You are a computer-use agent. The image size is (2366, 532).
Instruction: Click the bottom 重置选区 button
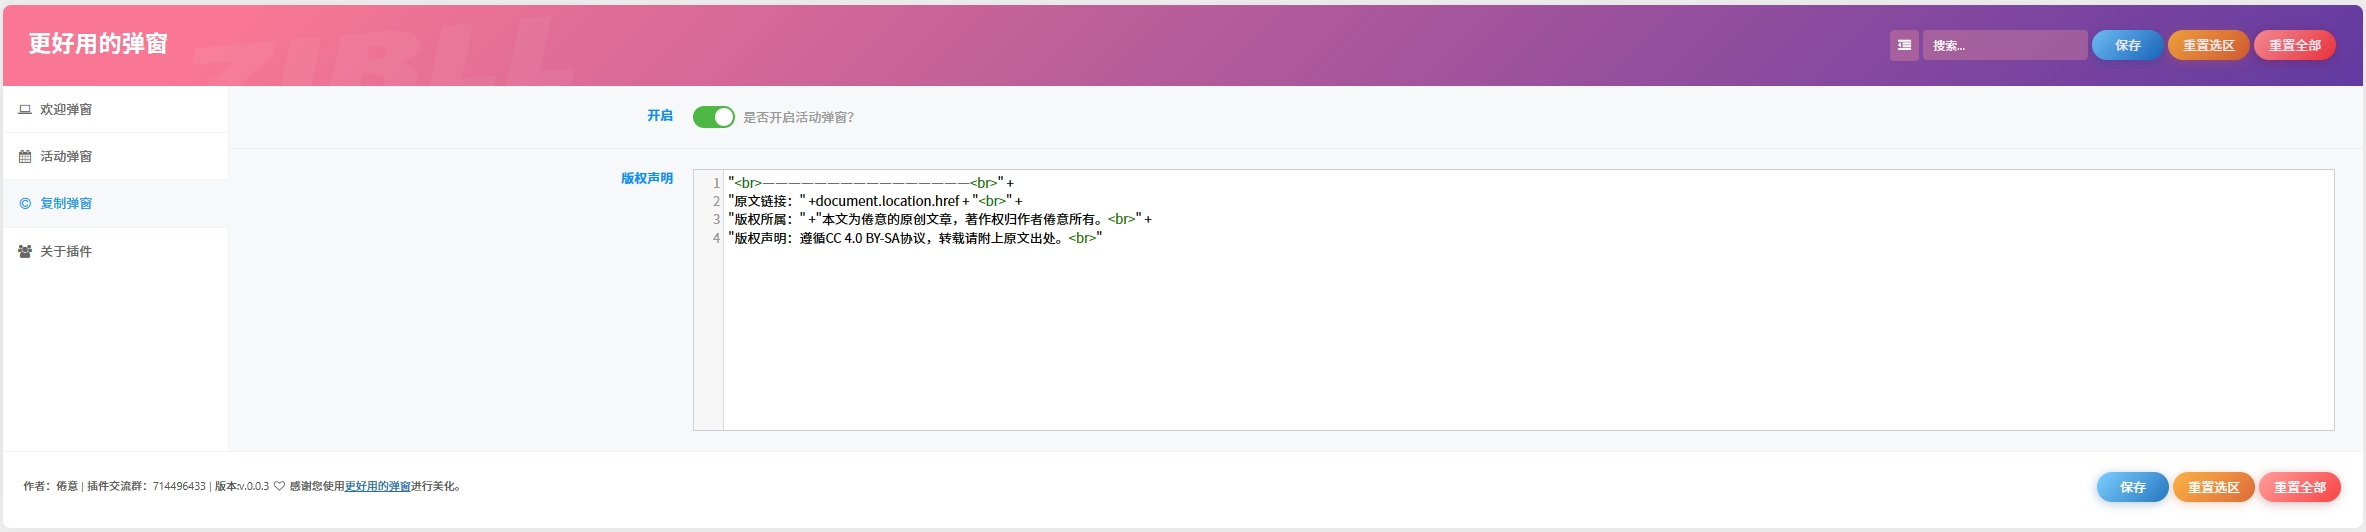click(x=2214, y=487)
